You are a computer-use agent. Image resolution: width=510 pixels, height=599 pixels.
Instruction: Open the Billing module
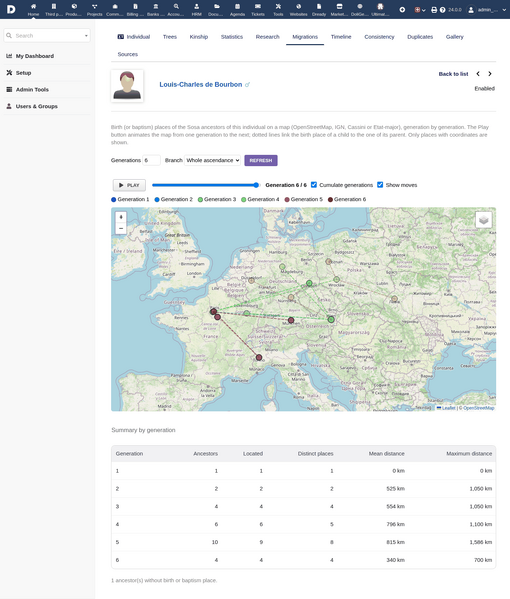point(135,10)
